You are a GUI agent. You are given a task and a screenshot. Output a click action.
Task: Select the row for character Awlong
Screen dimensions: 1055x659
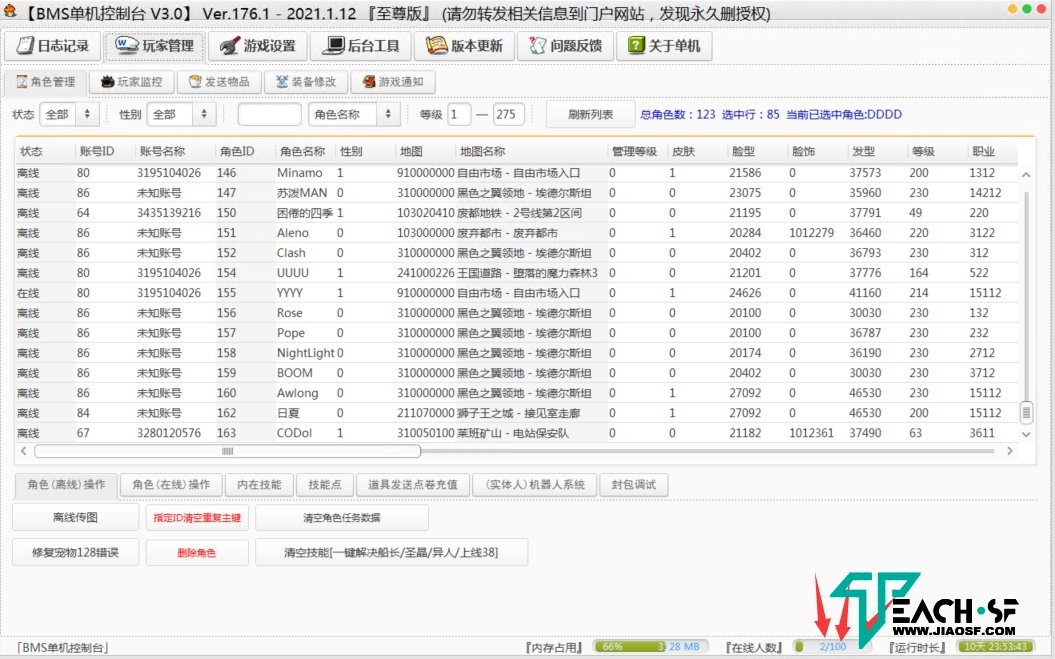pos(516,393)
